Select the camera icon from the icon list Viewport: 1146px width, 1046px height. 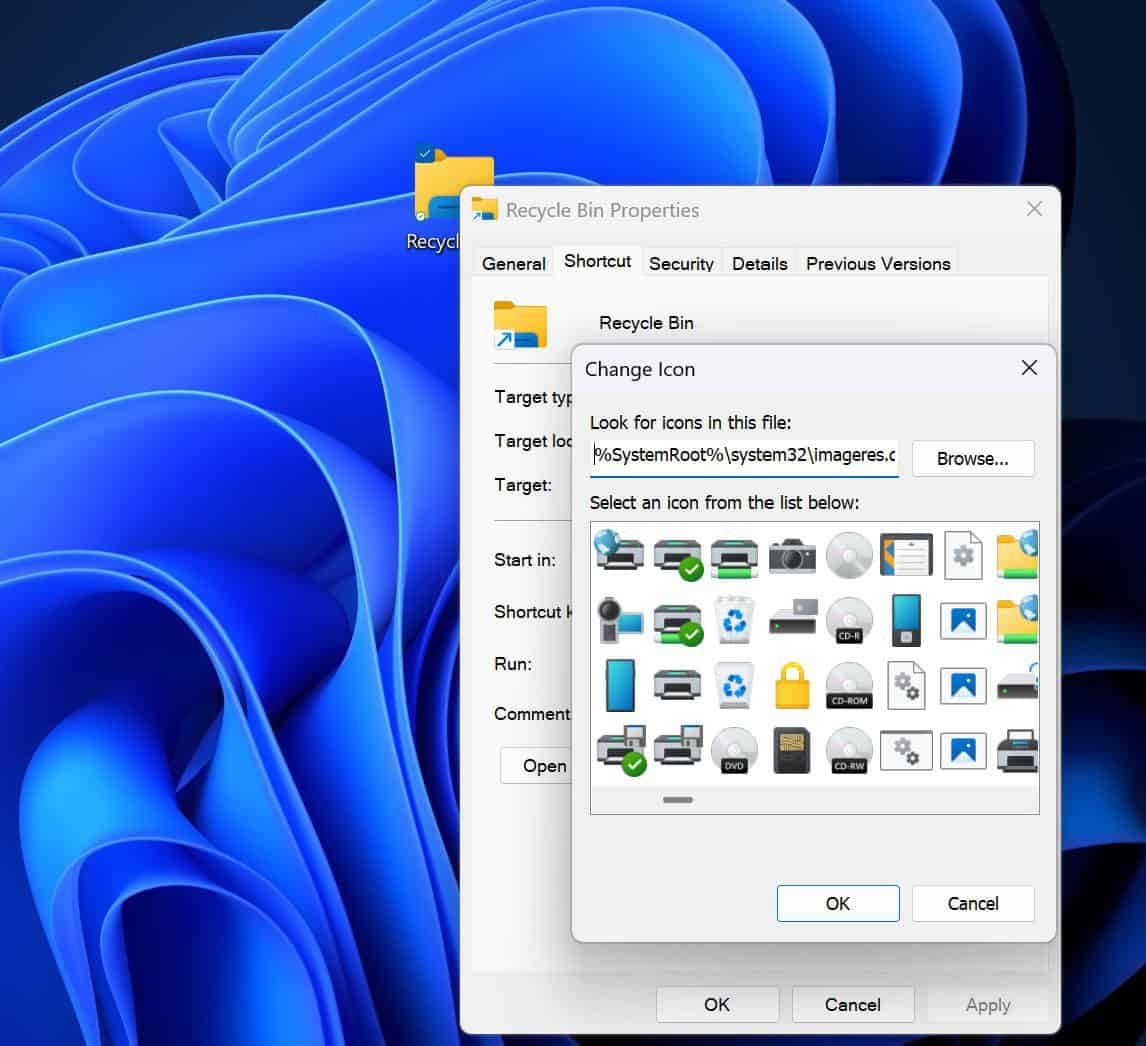coord(792,555)
